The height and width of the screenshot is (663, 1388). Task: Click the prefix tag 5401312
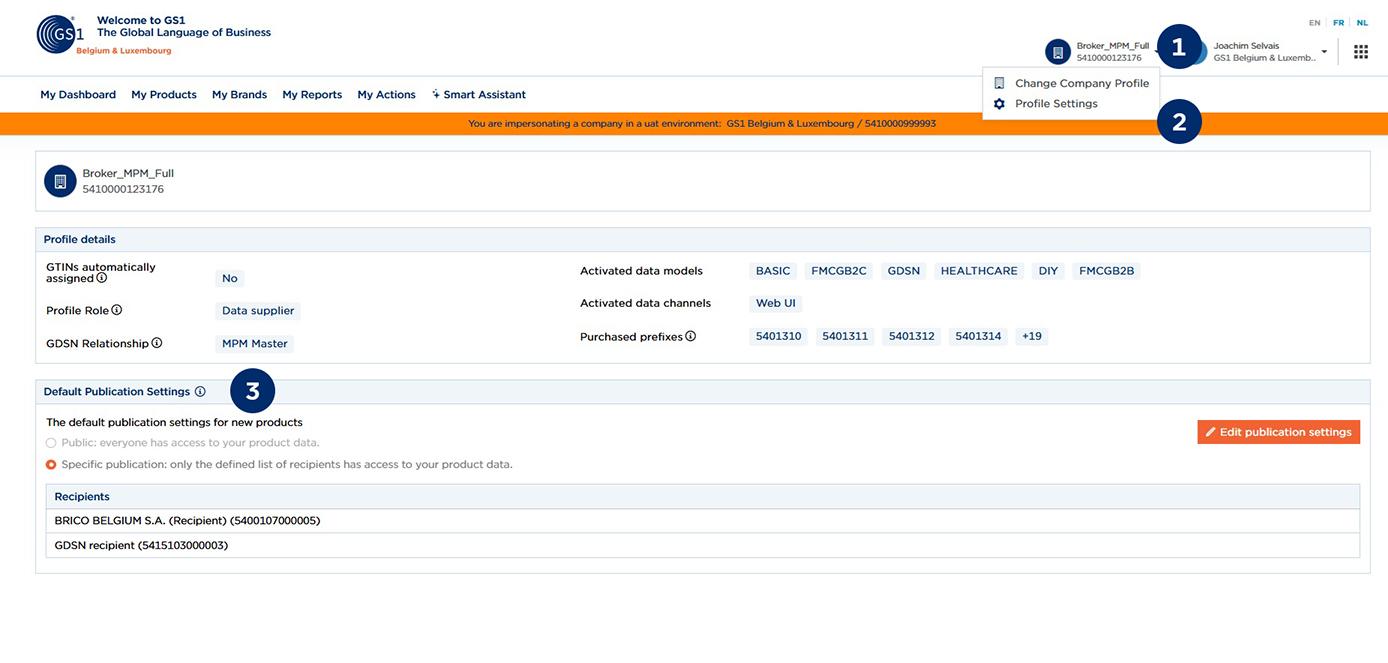tap(912, 336)
